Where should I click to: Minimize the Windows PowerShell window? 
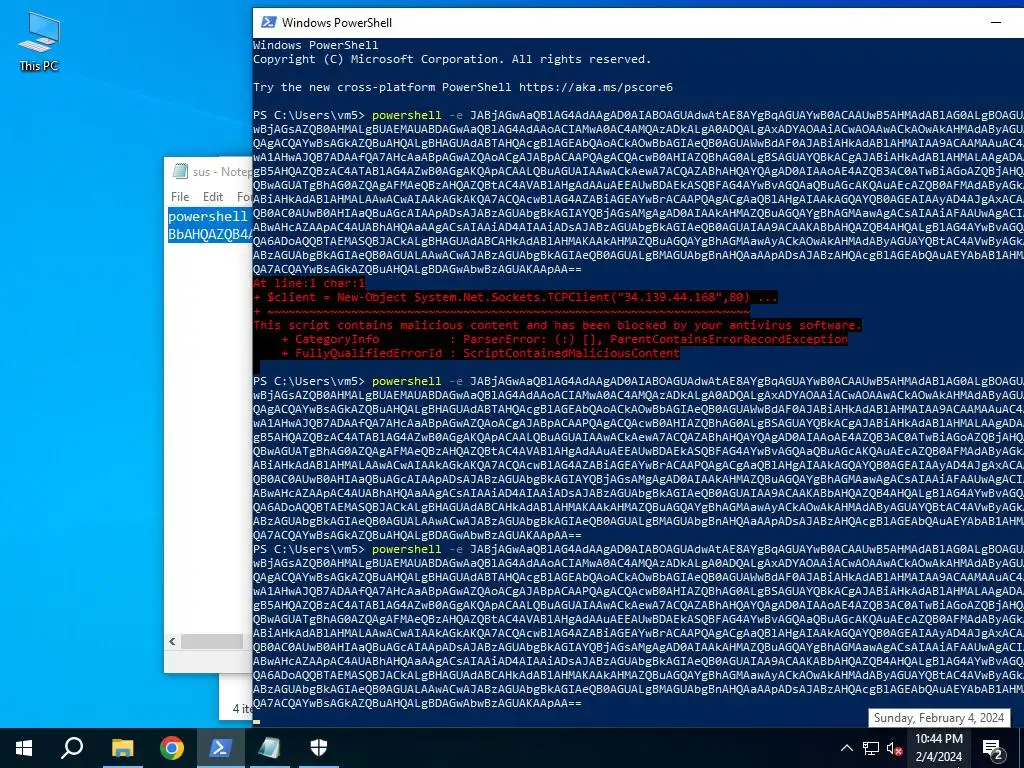point(996,22)
